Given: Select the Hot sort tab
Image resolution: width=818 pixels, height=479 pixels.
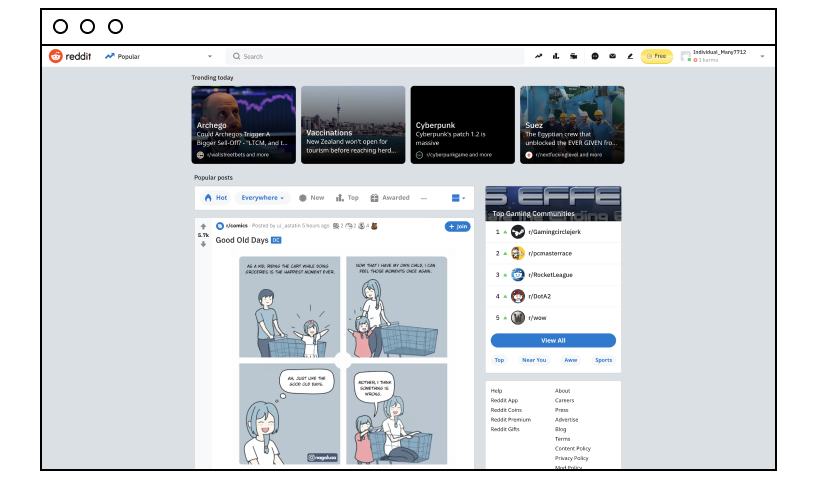Looking at the screenshot, I should [216, 198].
